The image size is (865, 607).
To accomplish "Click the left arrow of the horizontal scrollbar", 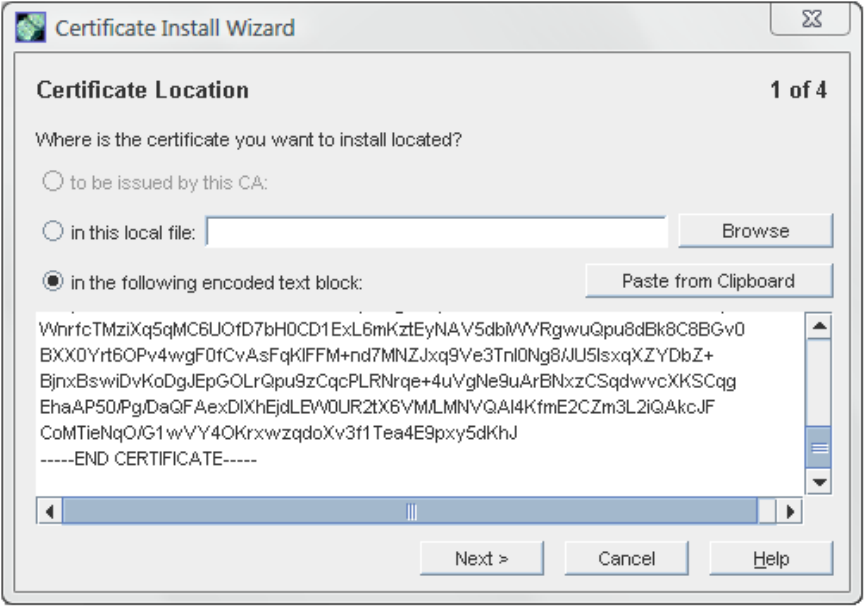I will tap(50, 512).
